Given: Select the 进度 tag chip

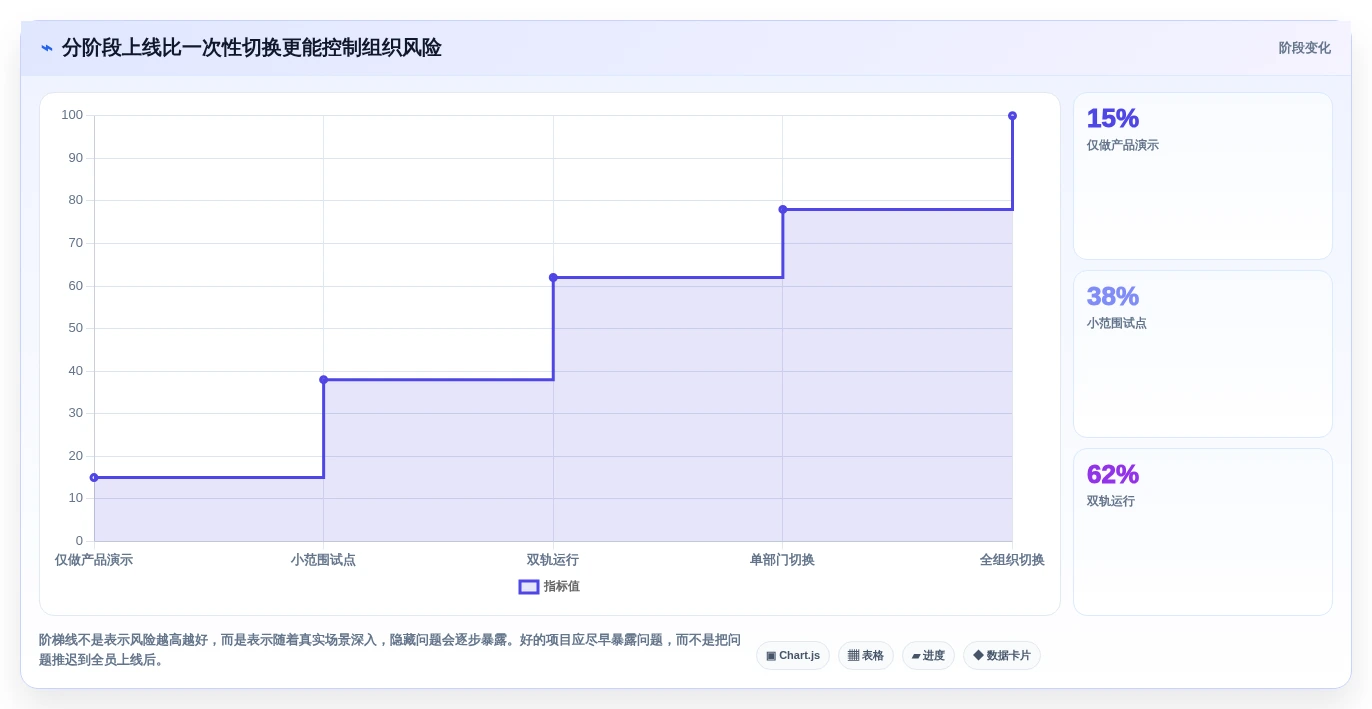Looking at the screenshot, I should point(928,656).
